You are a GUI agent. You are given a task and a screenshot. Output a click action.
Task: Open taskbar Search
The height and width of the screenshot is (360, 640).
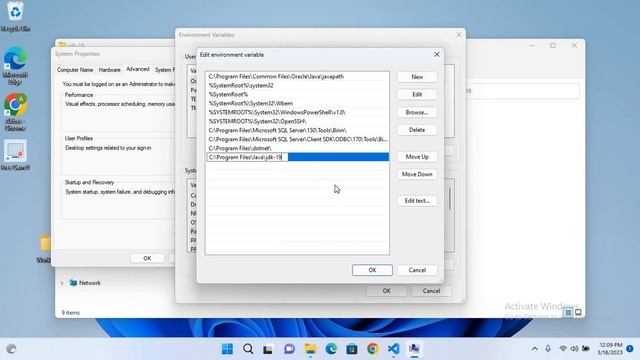click(x=248, y=349)
